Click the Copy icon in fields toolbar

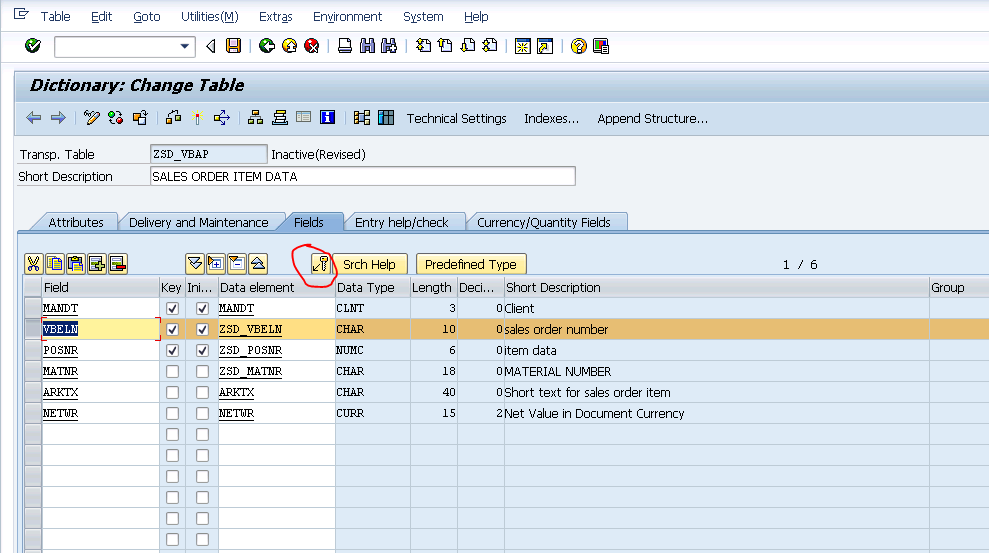[x=55, y=264]
